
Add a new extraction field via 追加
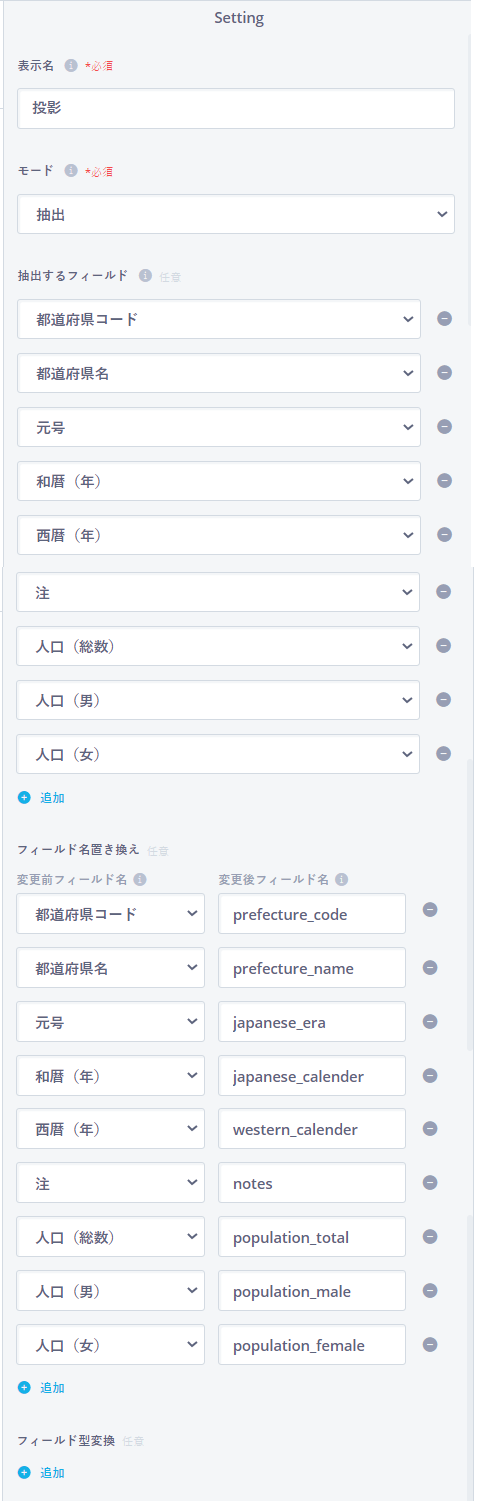41,798
